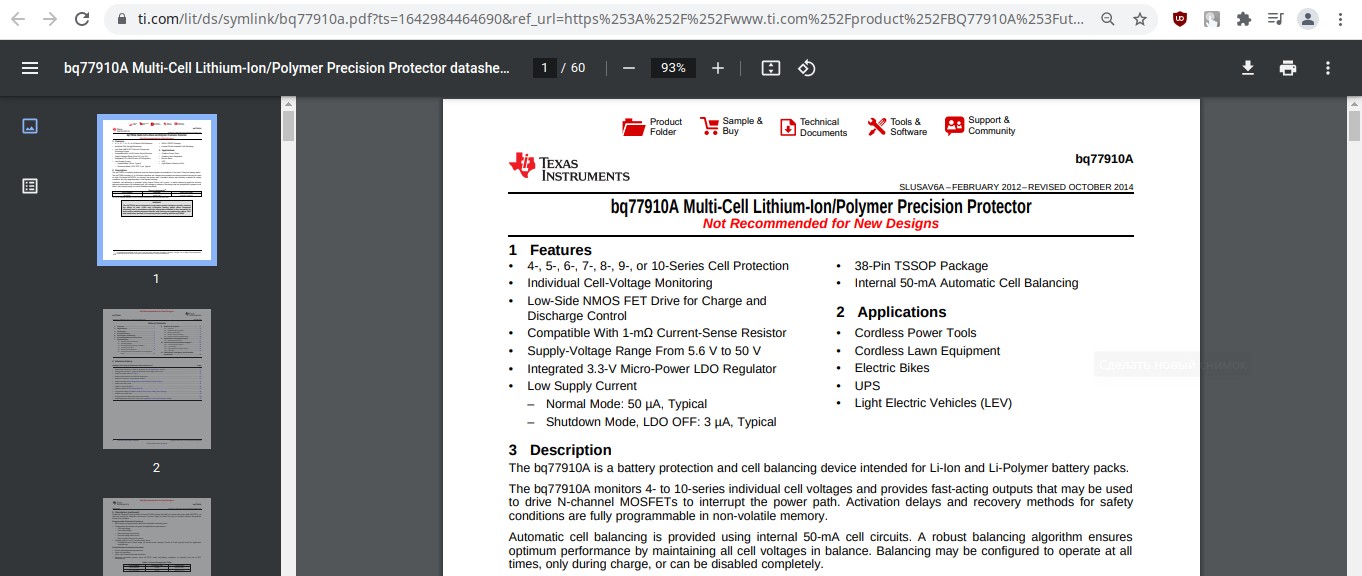Viewport: 1362px width, 576px height.
Task: View site security lock info
Action: pos(122,19)
